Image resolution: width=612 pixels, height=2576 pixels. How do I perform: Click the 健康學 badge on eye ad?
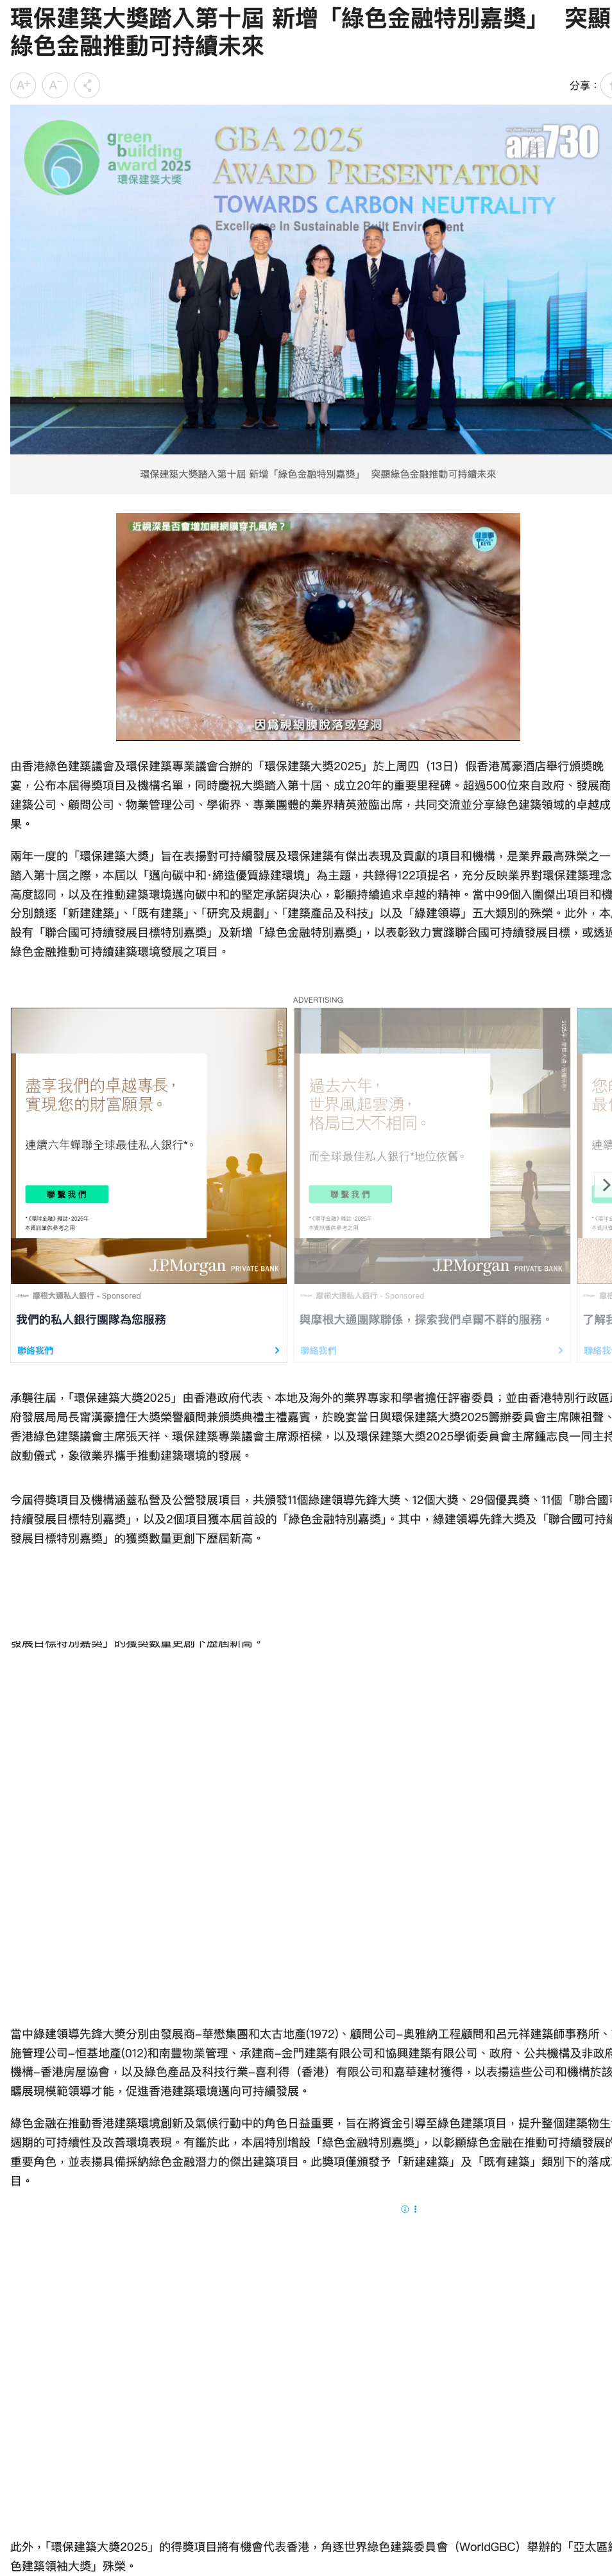click(x=484, y=539)
